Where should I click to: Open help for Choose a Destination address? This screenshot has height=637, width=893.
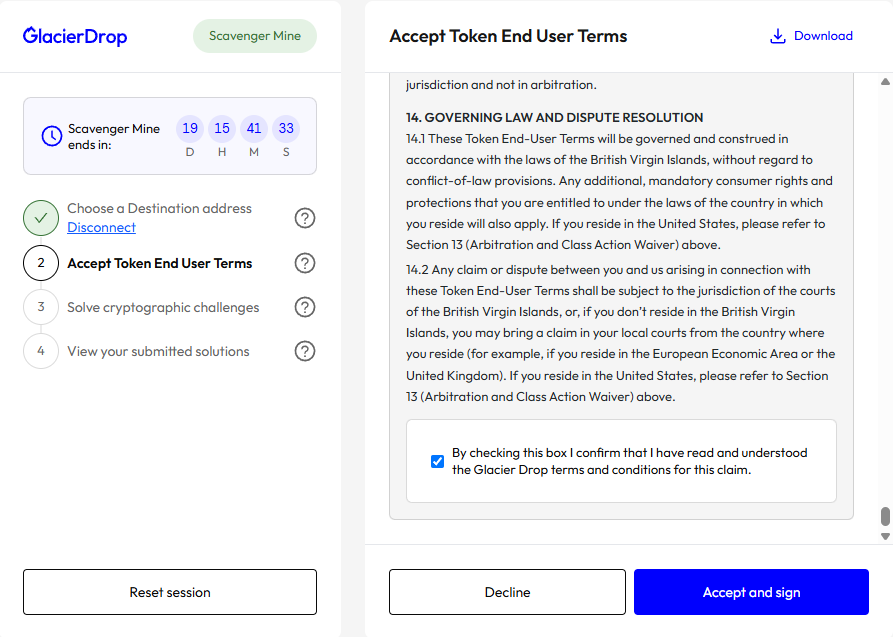coord(305,218)
